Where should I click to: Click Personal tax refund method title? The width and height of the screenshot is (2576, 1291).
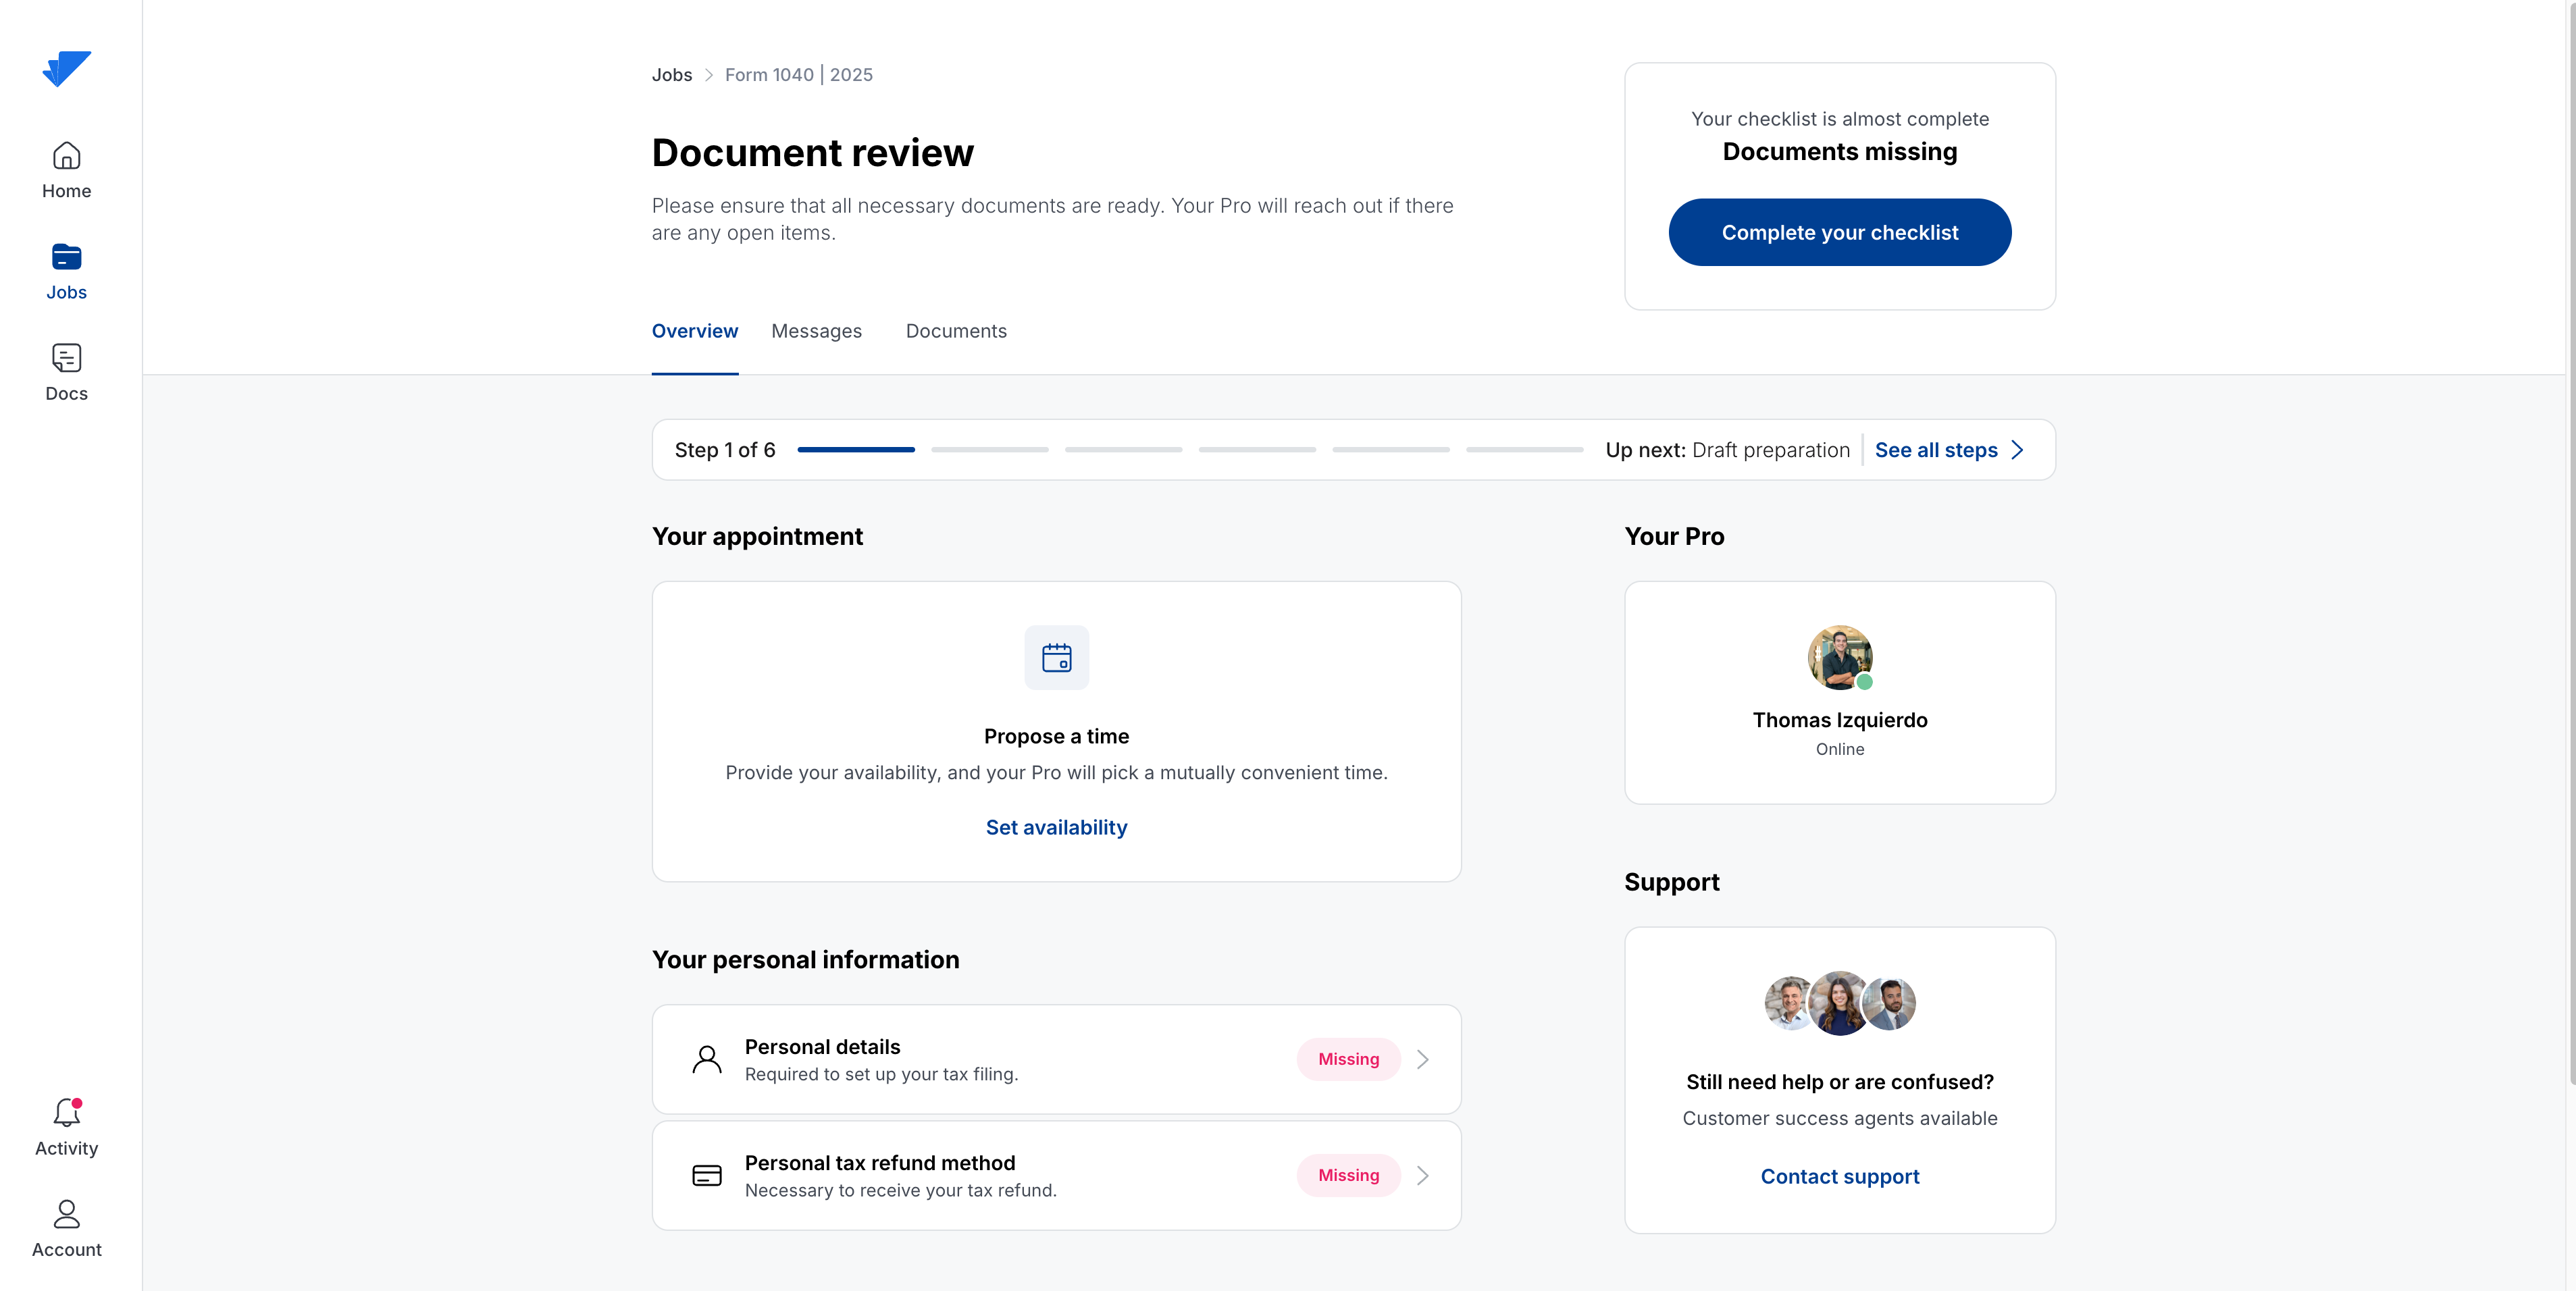click(880, 1162)
